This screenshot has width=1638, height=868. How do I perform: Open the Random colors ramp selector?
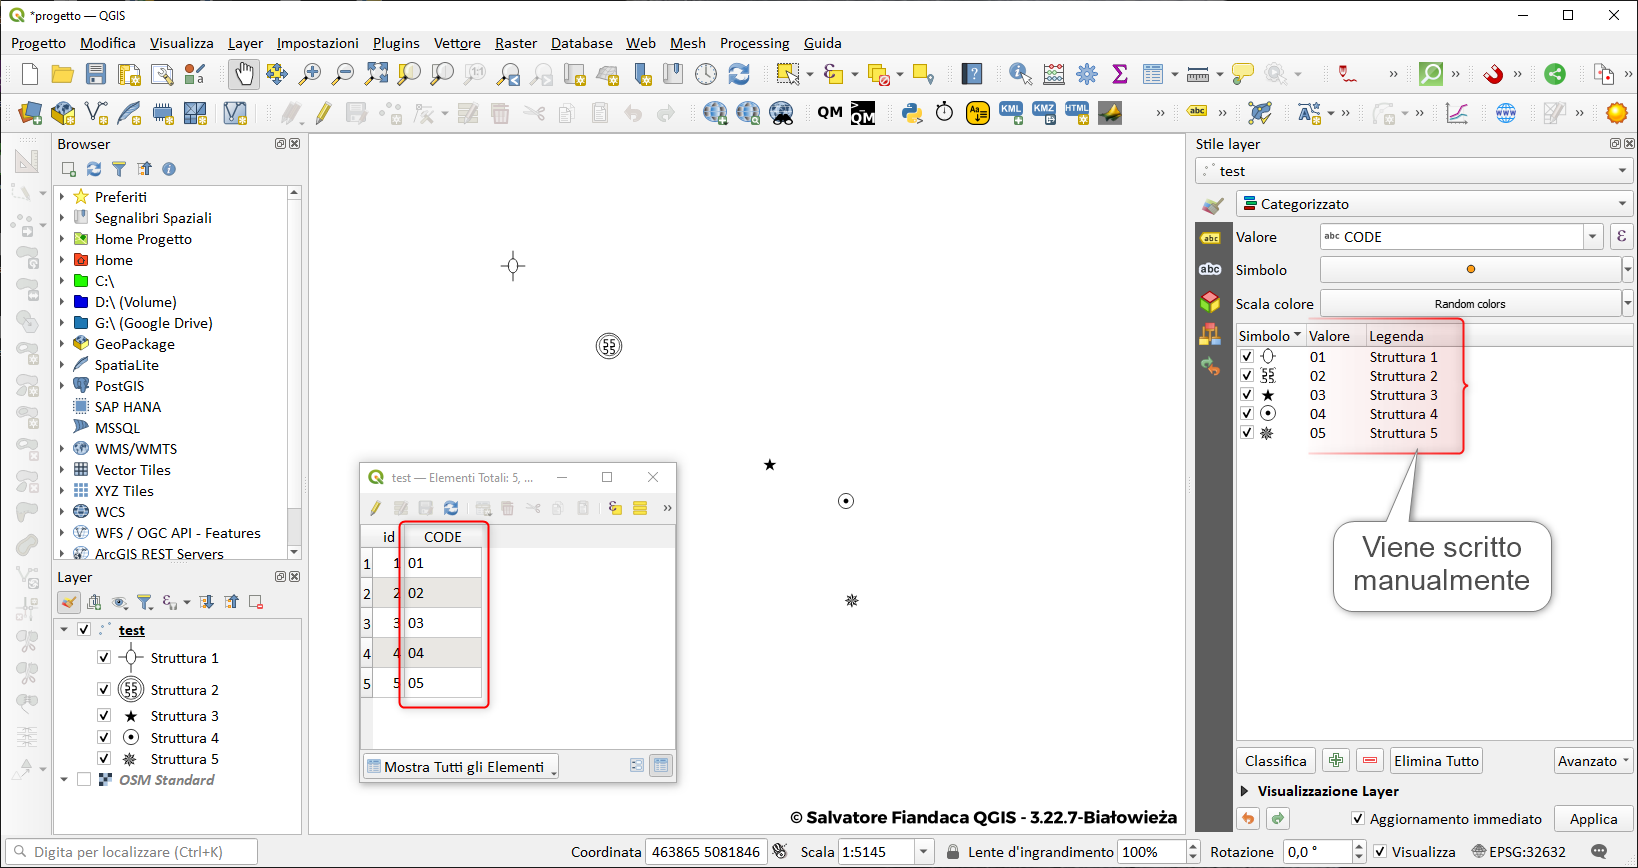1469,304
